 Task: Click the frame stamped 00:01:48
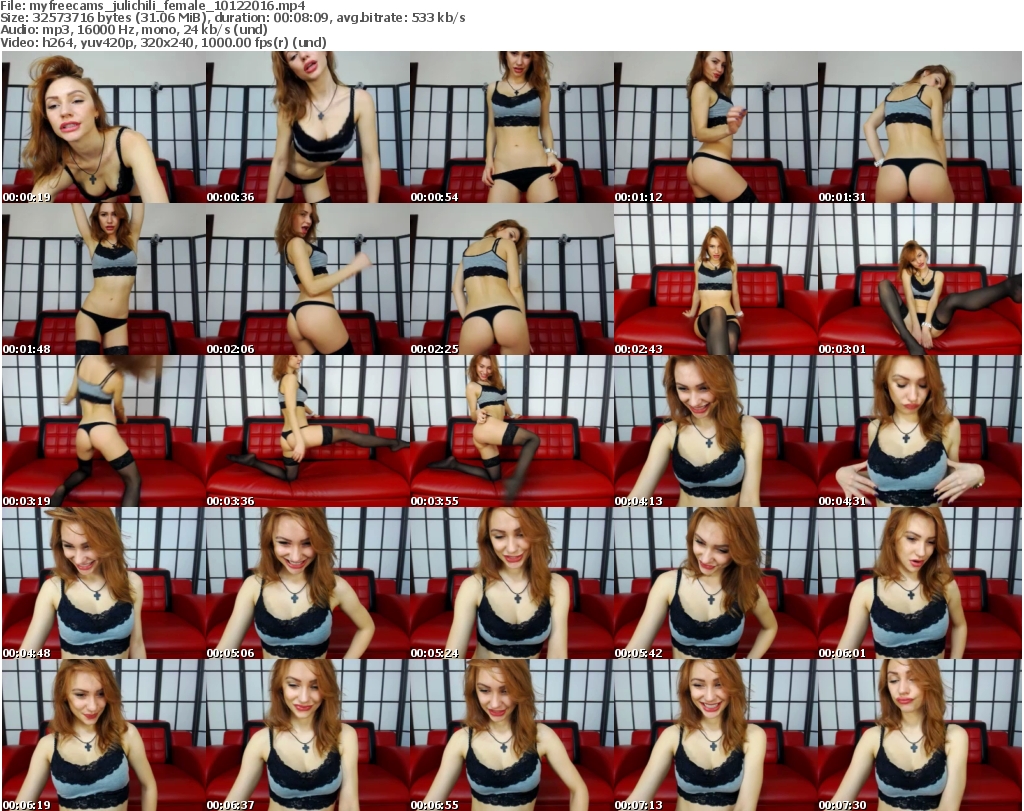103,279
